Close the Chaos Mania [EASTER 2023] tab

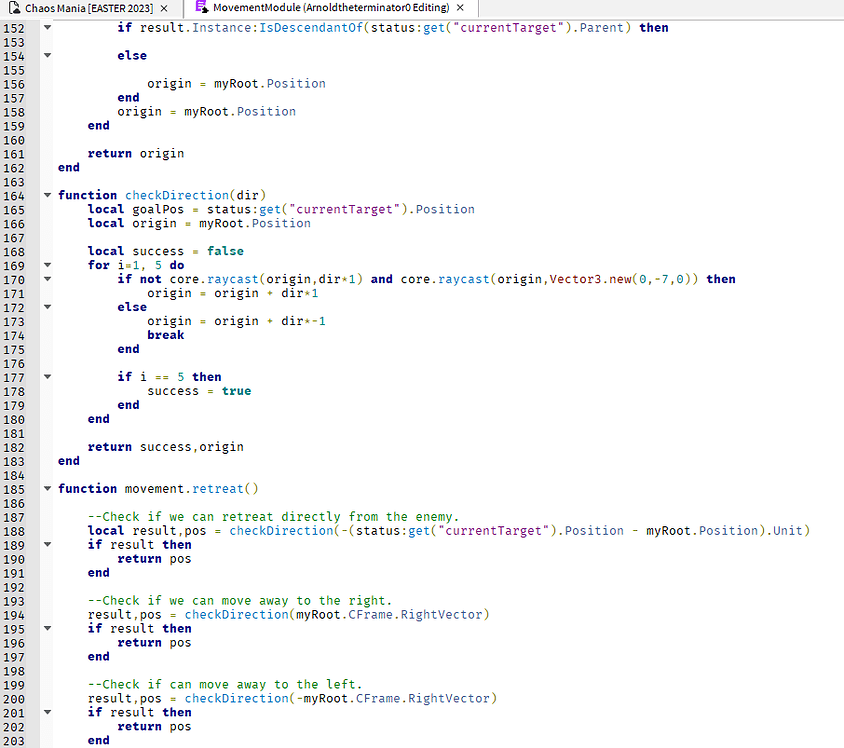165,10
